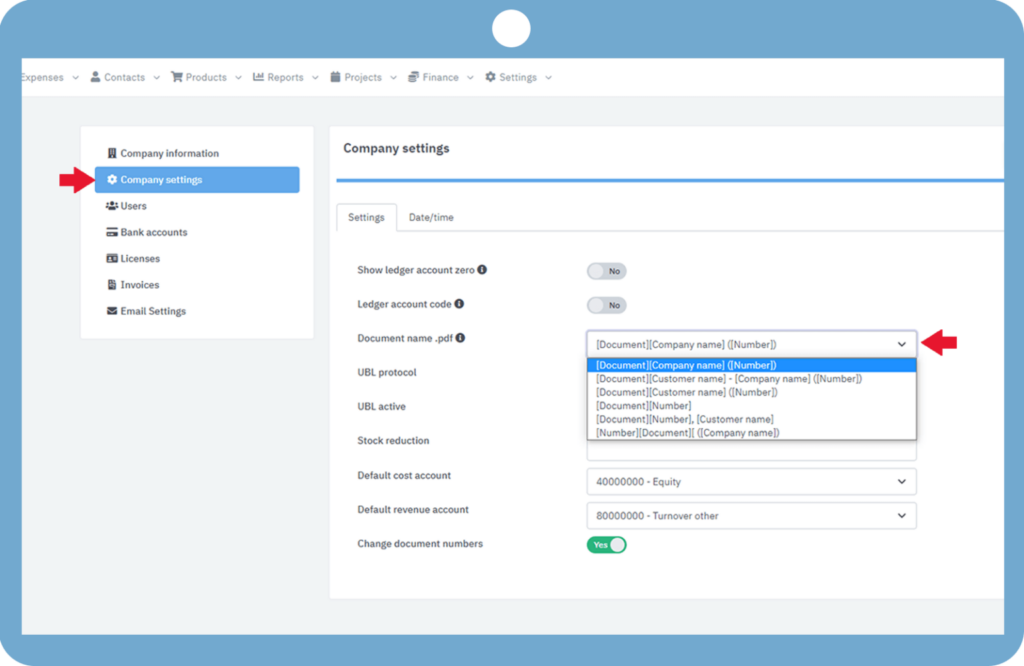Image resolution: width=1024 pixels, height=666 pixels.
Task: Enable the Show ledger account zero toggle
Action: click(606, 271)
